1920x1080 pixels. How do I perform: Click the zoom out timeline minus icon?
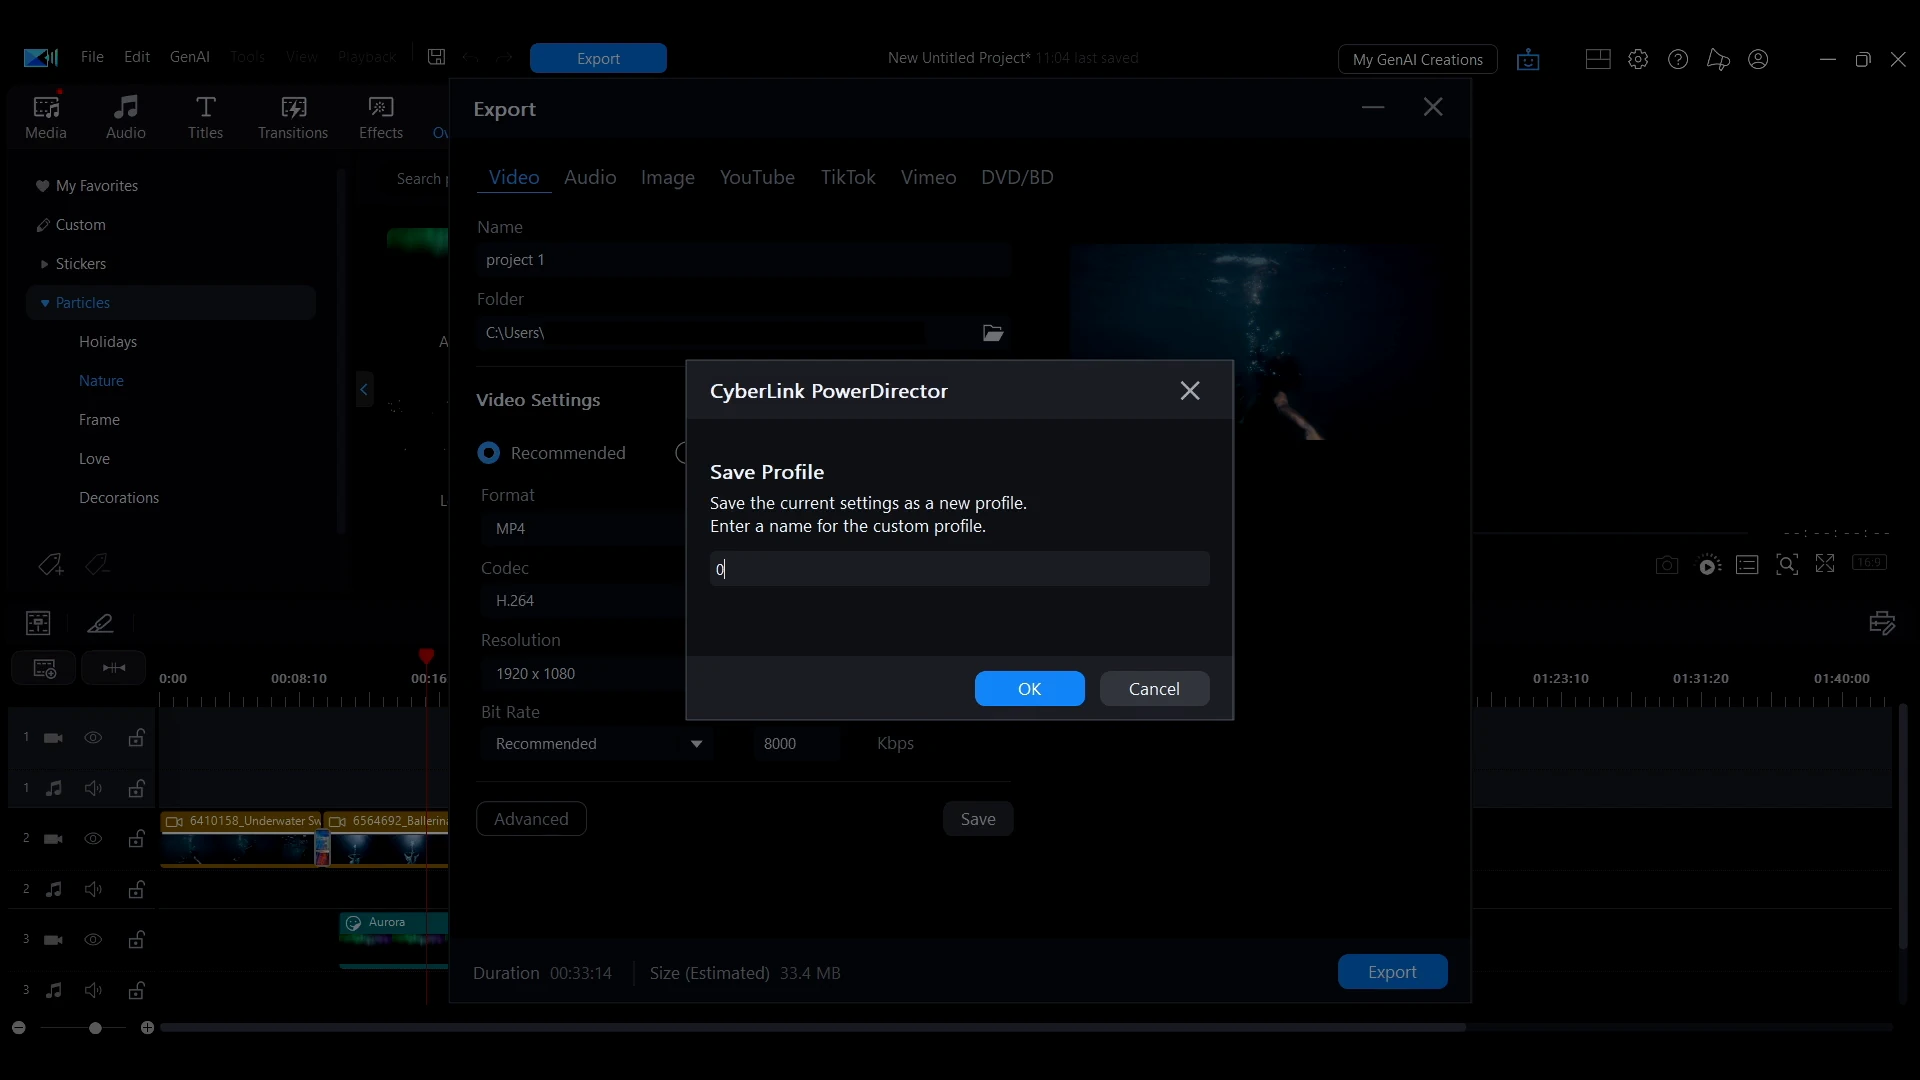point(18,1028)
